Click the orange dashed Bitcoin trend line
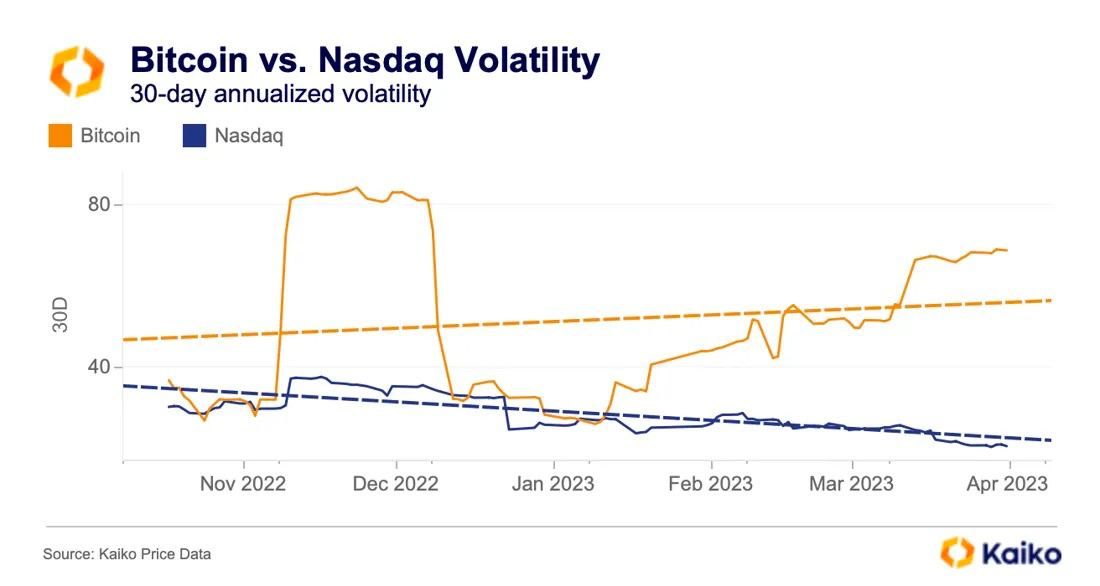 tap(588, 320)
